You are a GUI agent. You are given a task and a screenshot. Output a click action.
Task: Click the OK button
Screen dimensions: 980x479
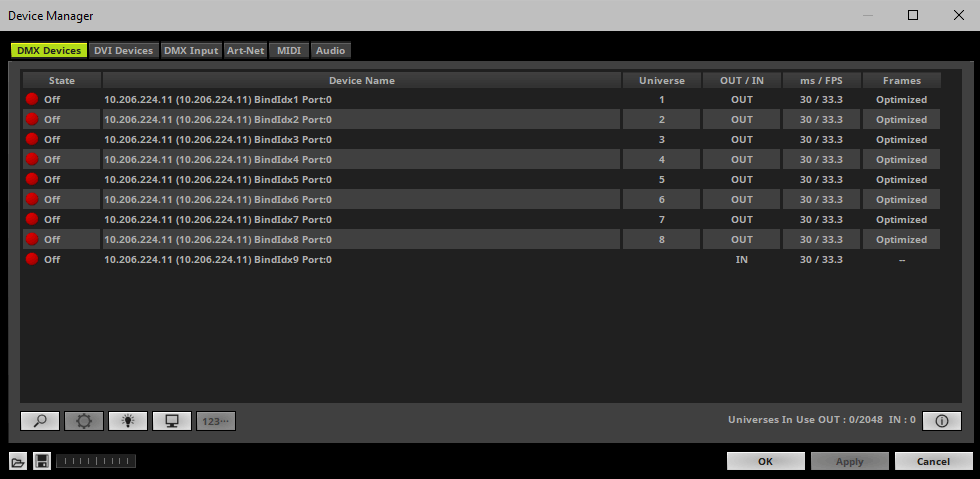point(766,461)
